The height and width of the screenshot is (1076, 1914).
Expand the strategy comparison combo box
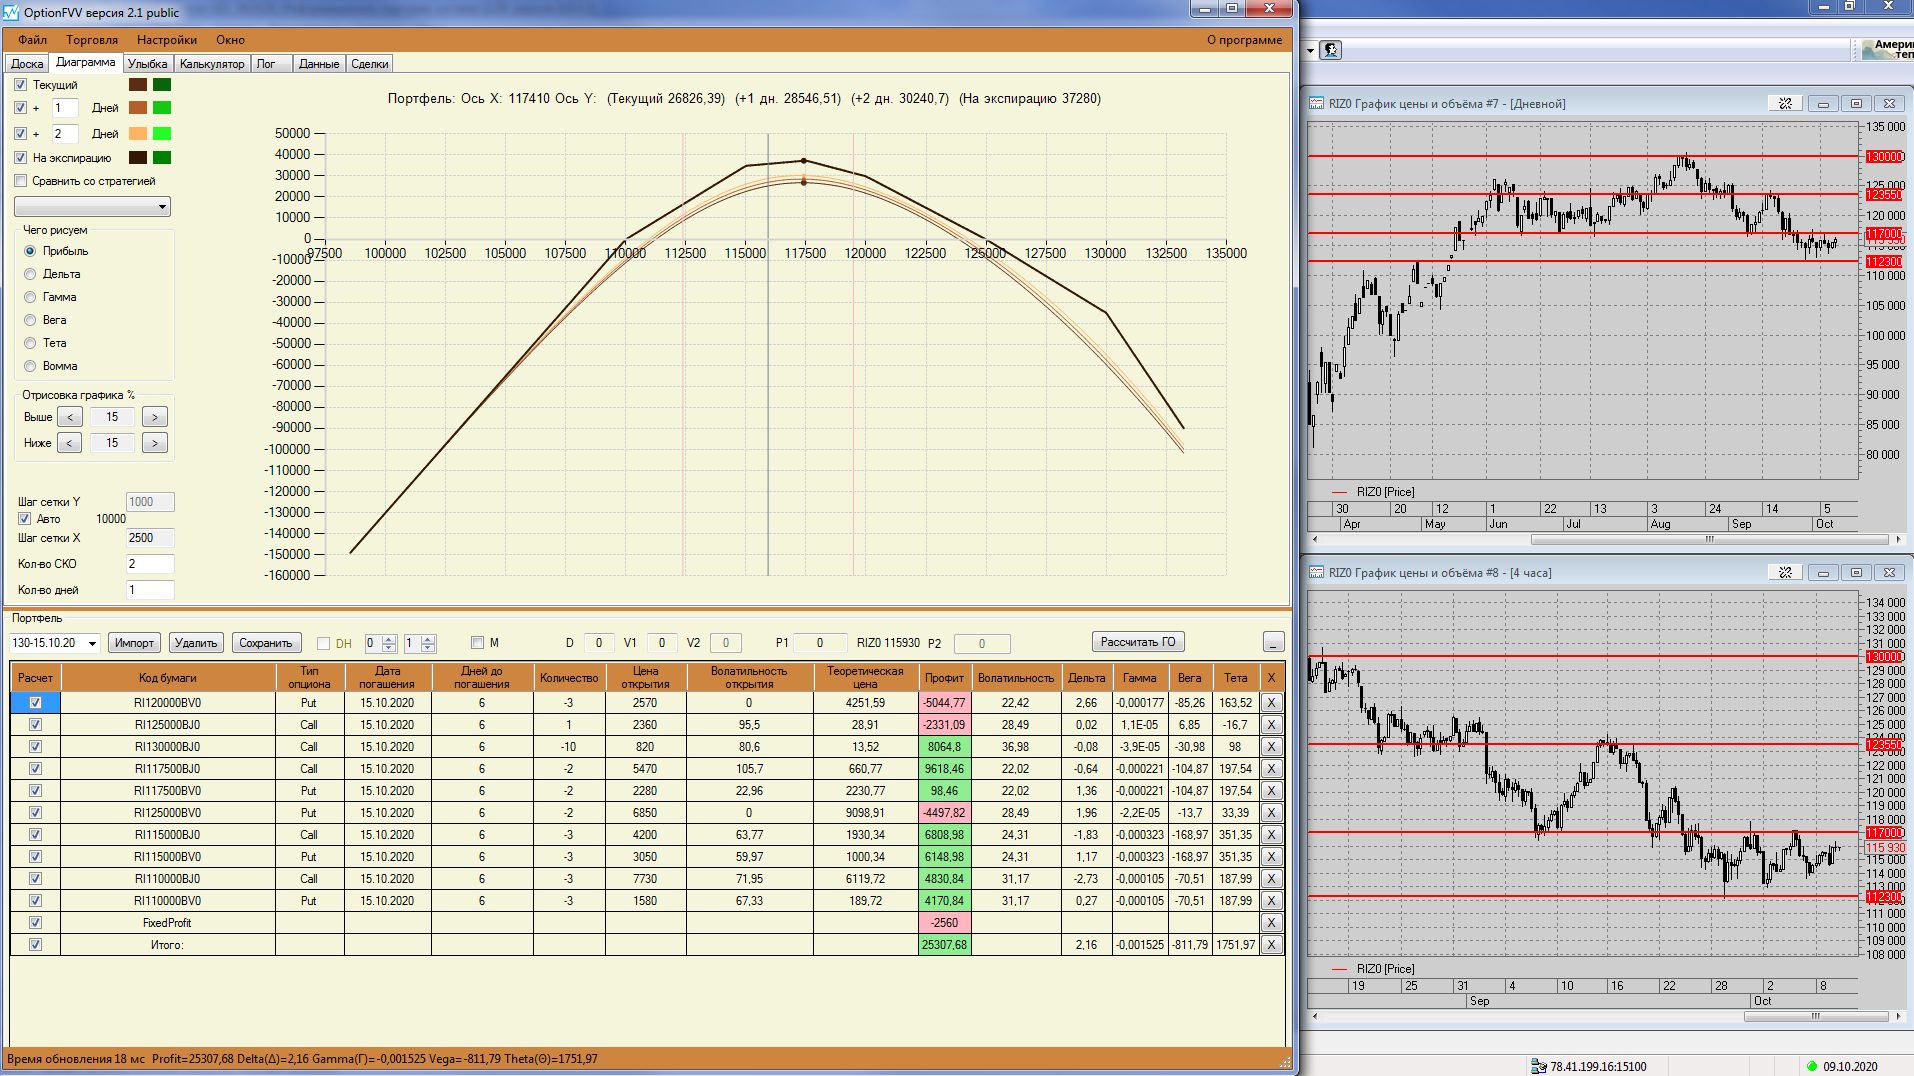click(x=162, y=207)
